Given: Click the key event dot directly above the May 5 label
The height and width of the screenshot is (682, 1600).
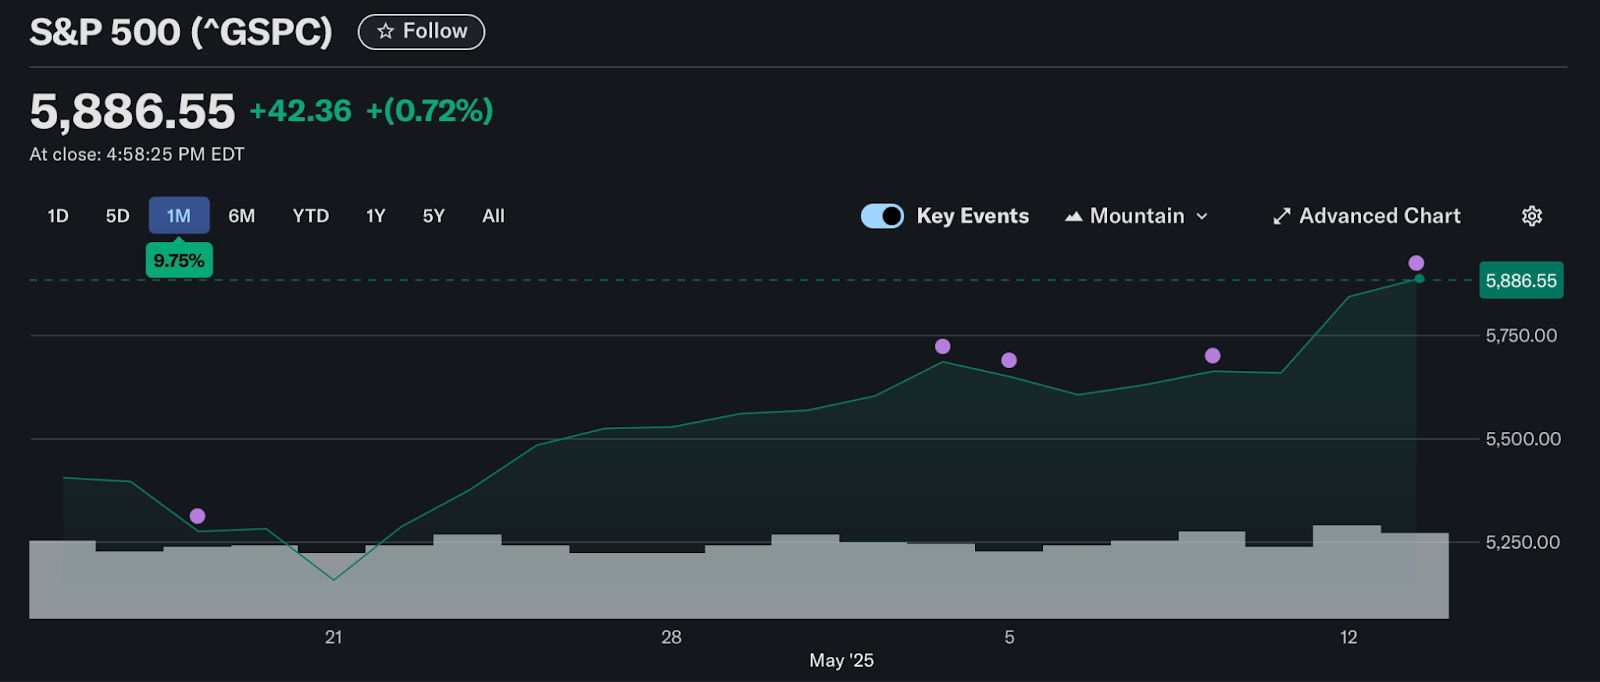Looking at the screenshot, I should click(x=1008, y=360).
